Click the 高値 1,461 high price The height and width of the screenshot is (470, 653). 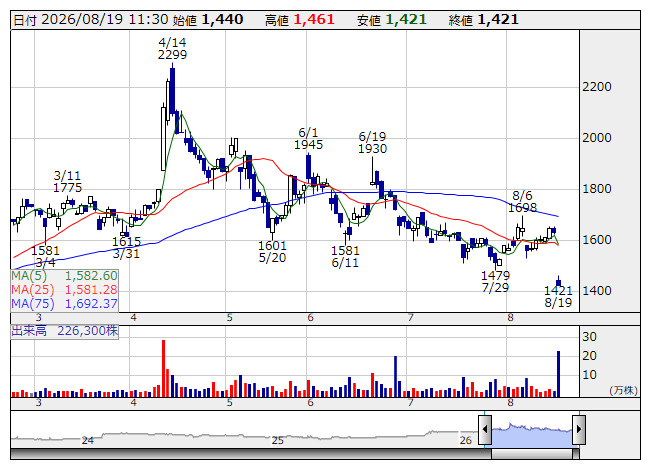(300, 20)
